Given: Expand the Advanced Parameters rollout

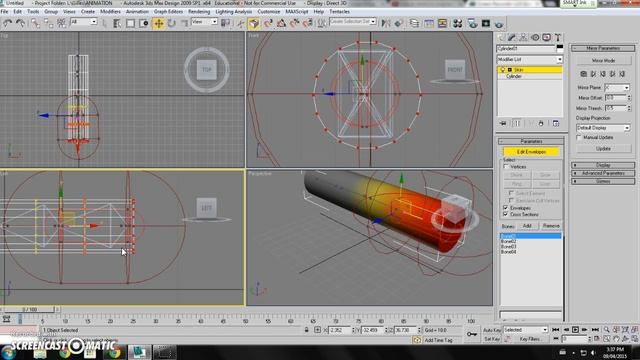Looking at the screenshot, I should click(x=603, y=173).
